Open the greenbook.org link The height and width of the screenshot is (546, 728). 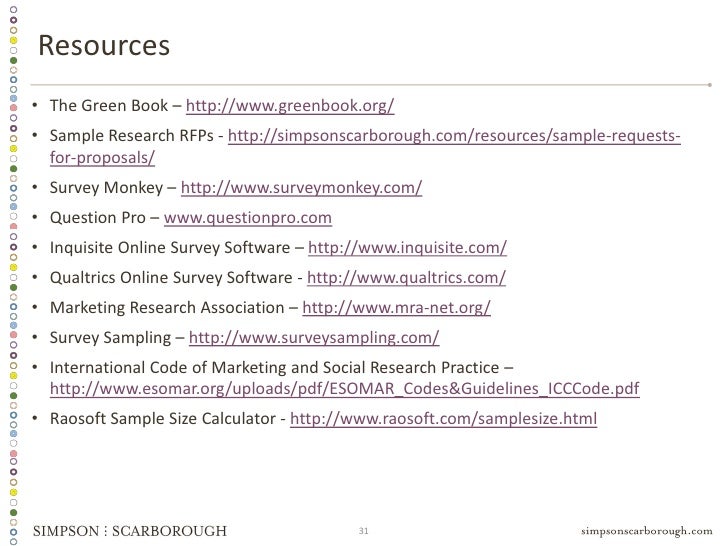290,106
